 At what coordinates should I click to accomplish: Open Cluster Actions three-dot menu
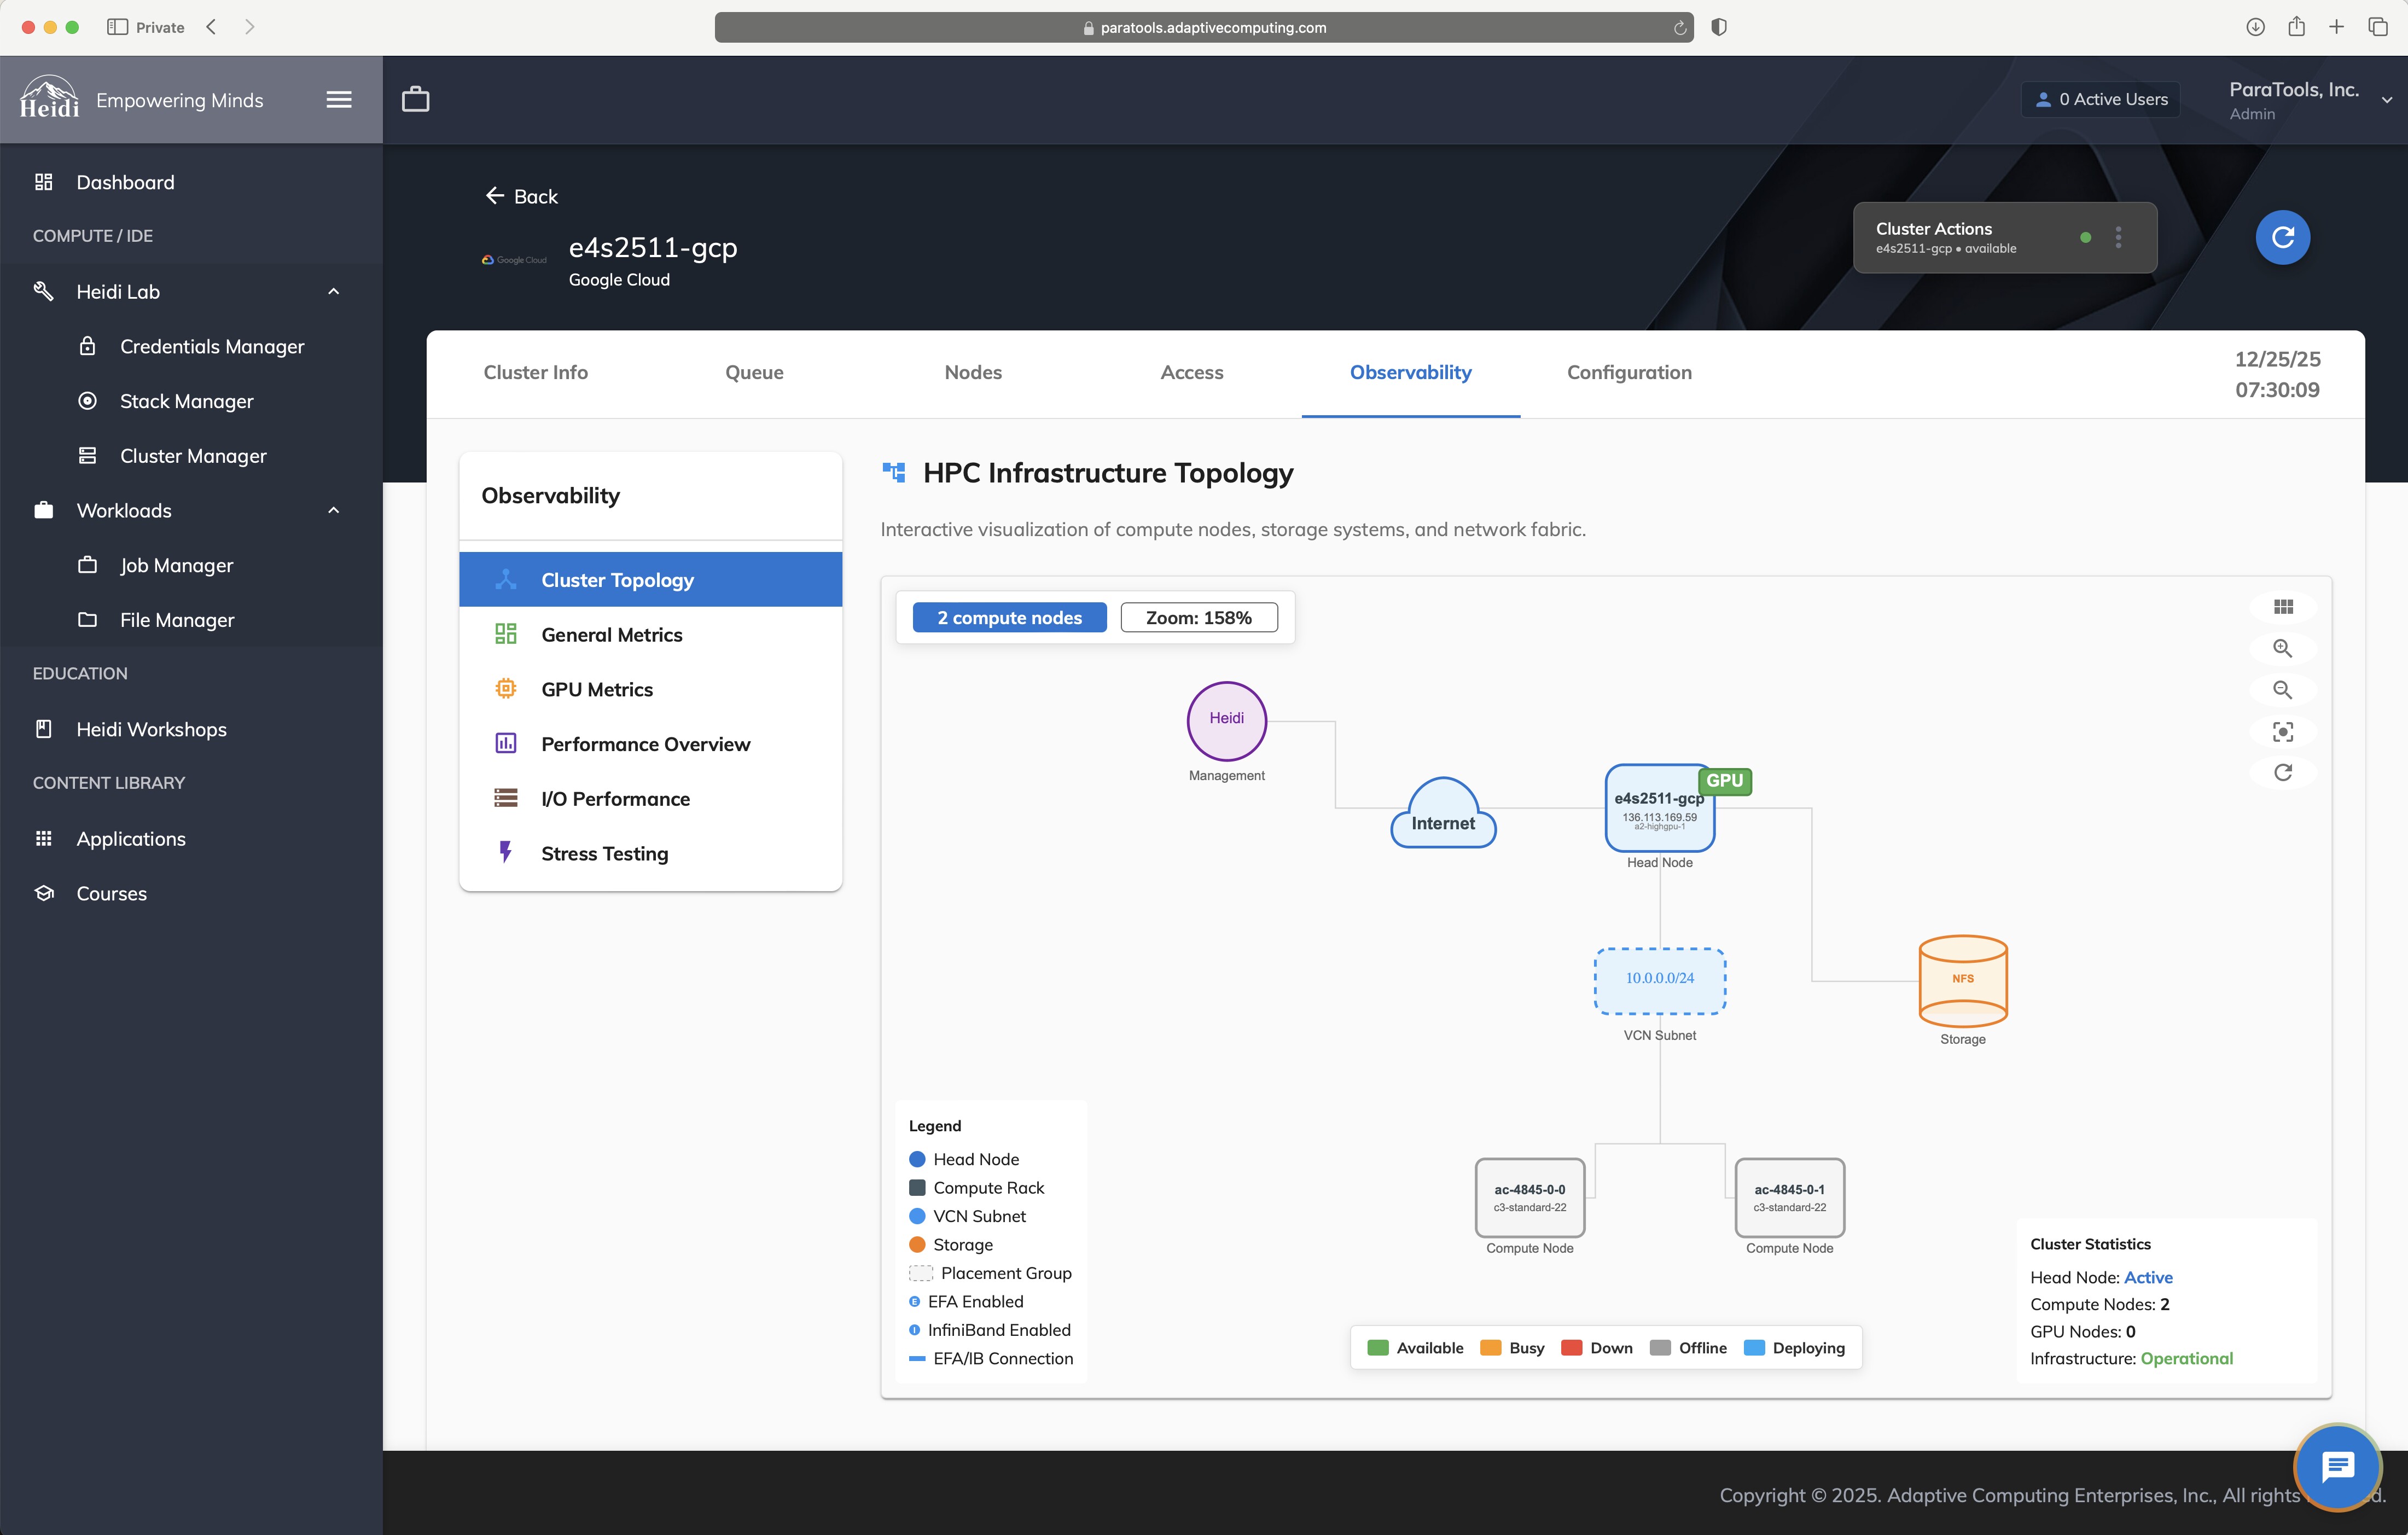click(x=2118, y=237)
